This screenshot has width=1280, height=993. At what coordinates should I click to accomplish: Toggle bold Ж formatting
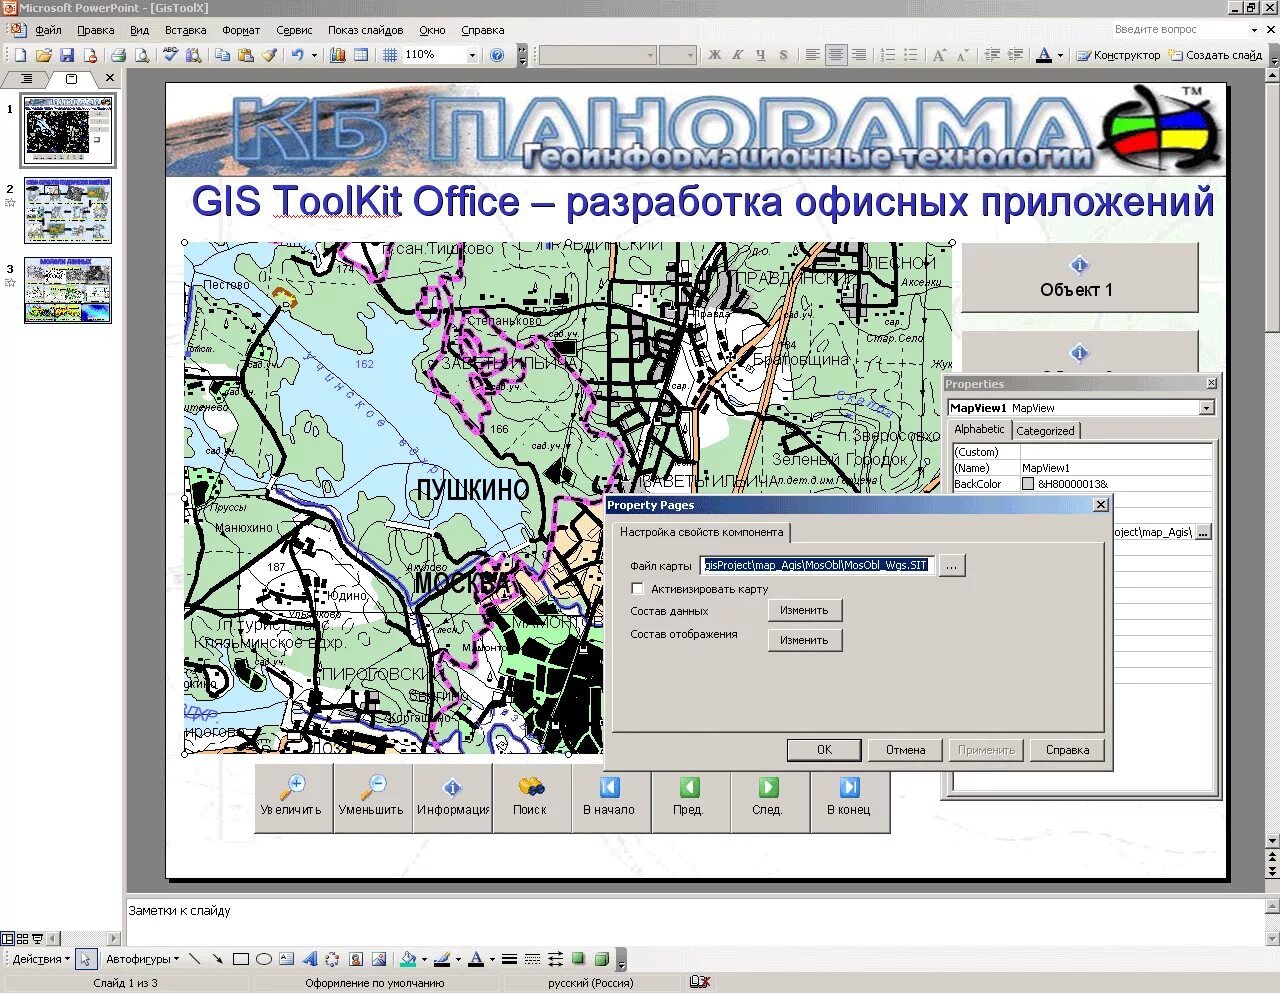[x=714, y=55]
